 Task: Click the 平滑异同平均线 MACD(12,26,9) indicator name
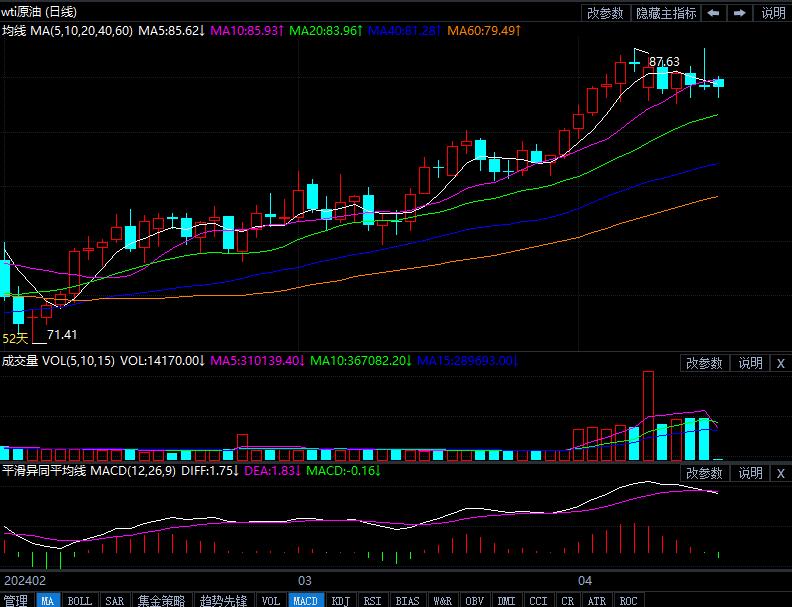[x=89, y=471]
